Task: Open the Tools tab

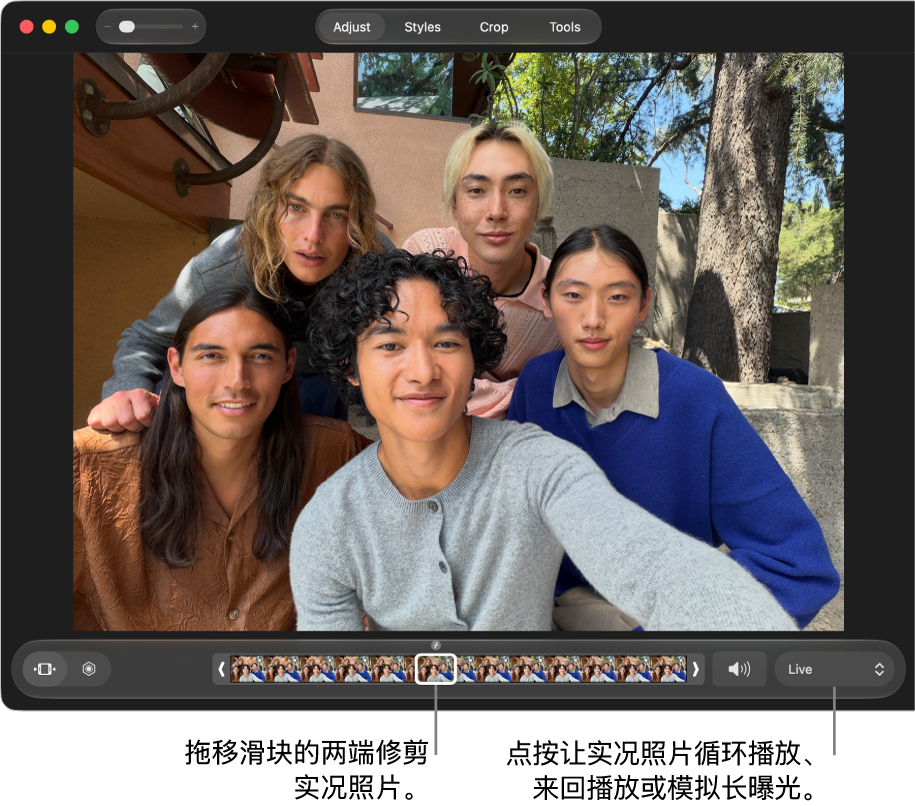Action: 565,27
